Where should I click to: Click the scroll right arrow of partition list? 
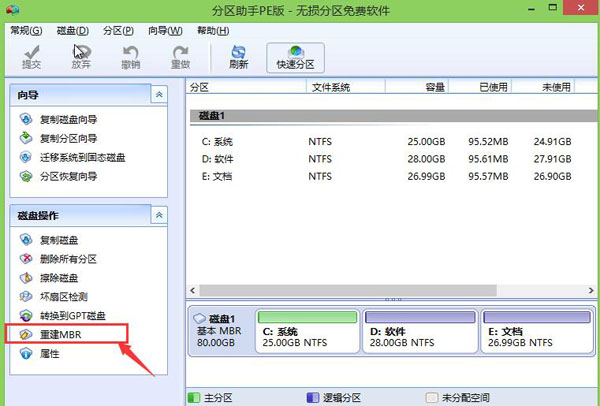click(x=591, y=290)
